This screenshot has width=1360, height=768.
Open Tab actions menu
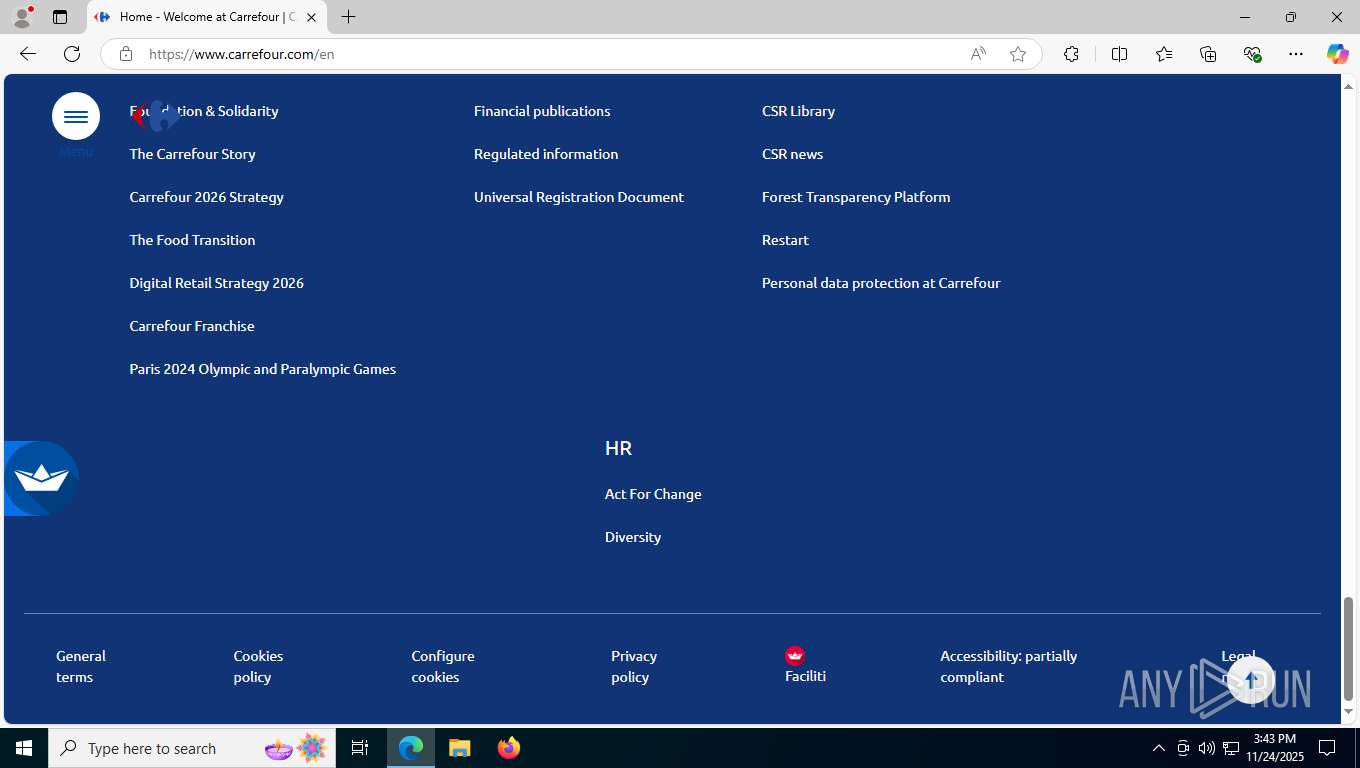60,17
